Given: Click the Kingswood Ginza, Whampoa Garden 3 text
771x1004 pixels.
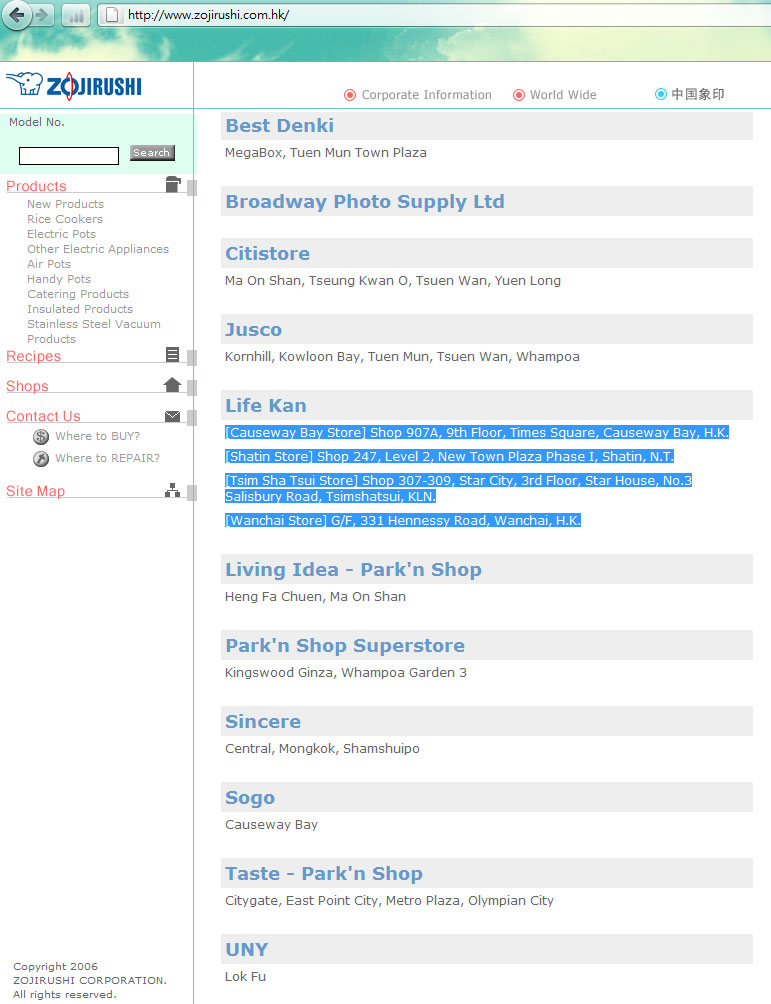Looking at the screenshot, I should [346, 673].
